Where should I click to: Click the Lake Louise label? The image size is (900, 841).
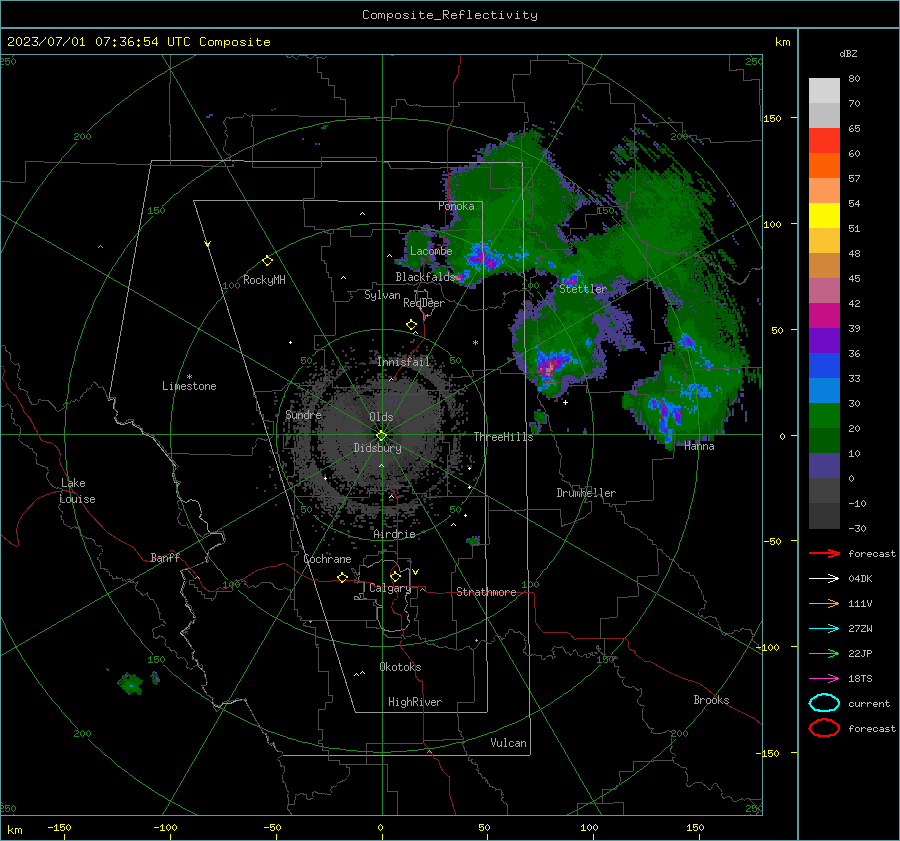pyautogui.click(x=77, y=491)
